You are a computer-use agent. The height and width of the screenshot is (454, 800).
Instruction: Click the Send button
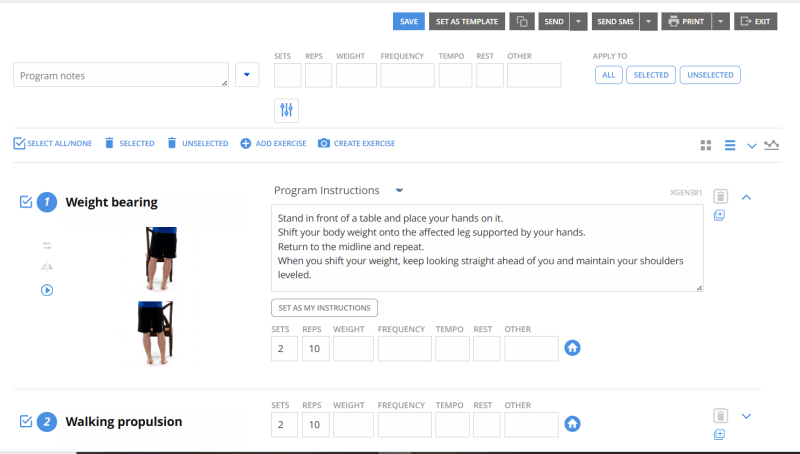[x=554, y=21]
